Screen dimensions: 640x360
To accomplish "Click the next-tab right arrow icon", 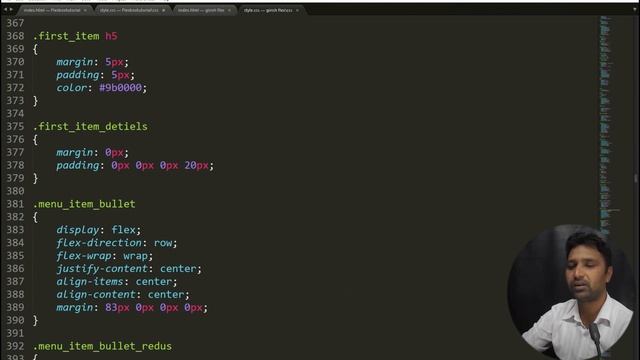I will tap(11, 10).
